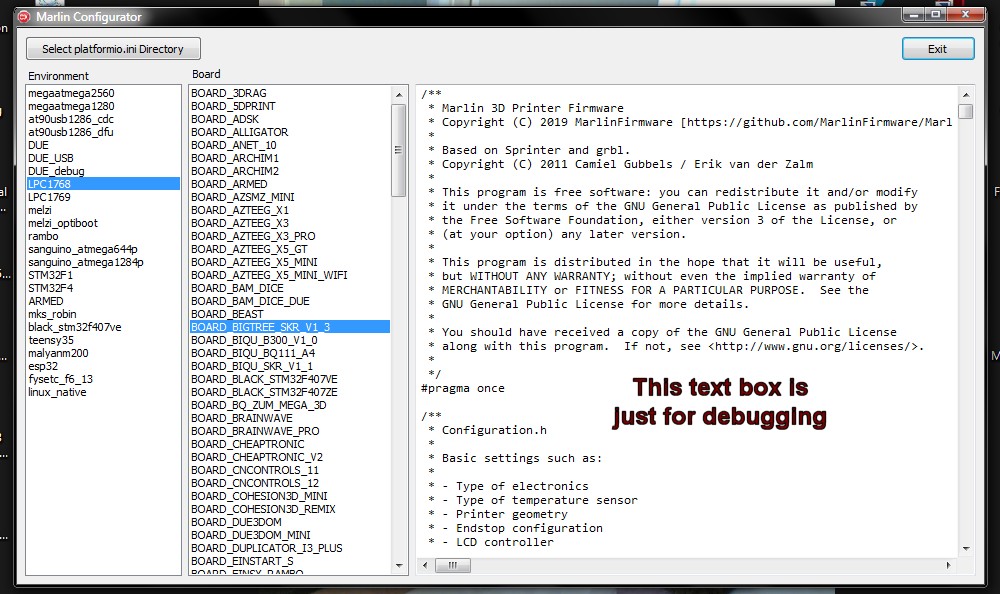Click the Exit button
1000x594 pixels.
coord(938,49)
